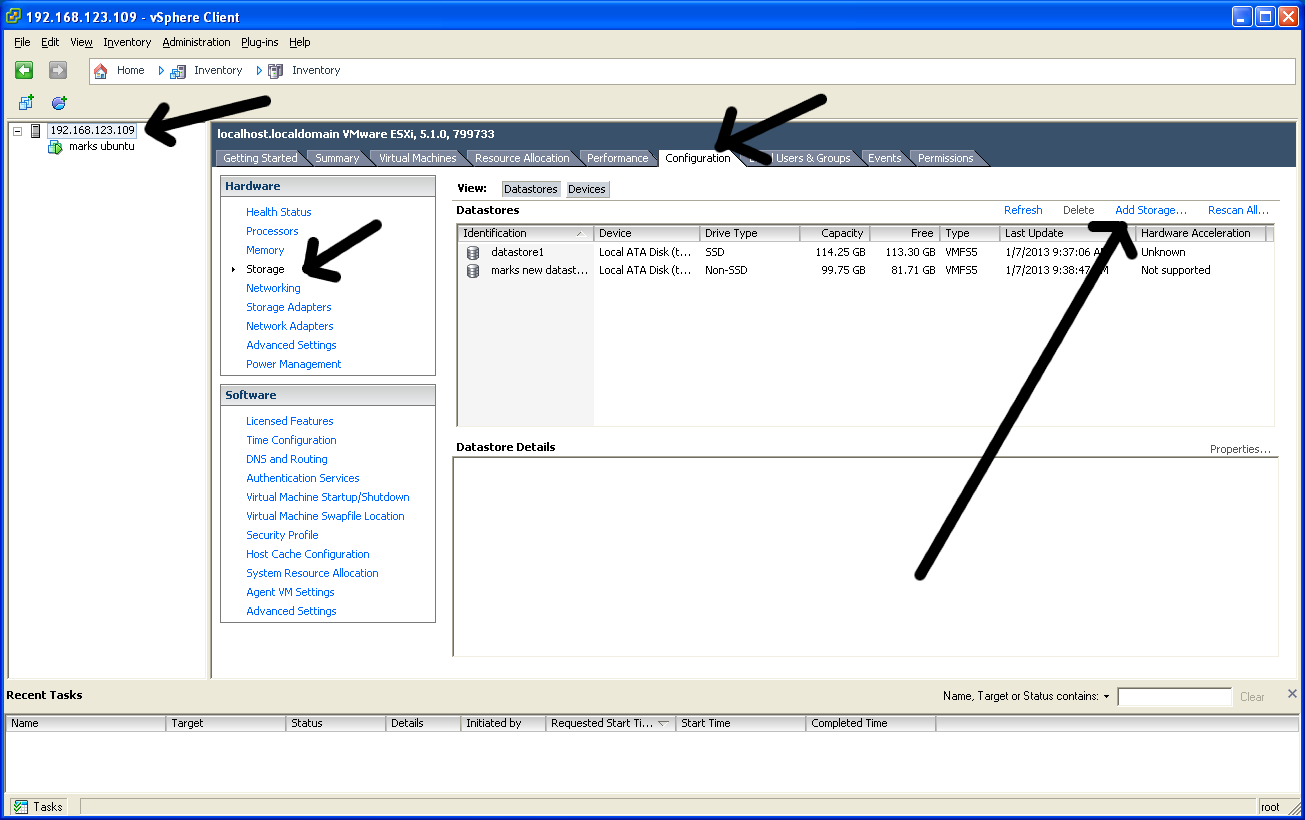Select Devices view button
Viewport: 1305px width, 820px height.
click(587, 189)
